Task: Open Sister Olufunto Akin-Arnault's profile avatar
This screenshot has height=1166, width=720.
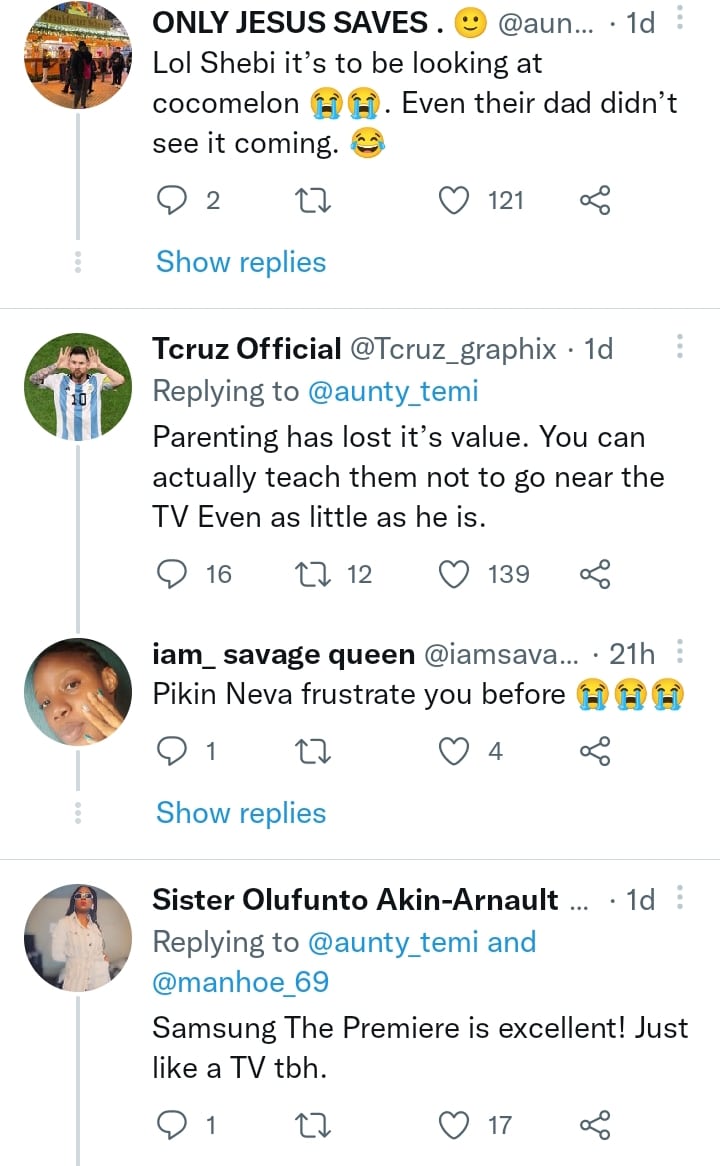Action: point(77,937)
